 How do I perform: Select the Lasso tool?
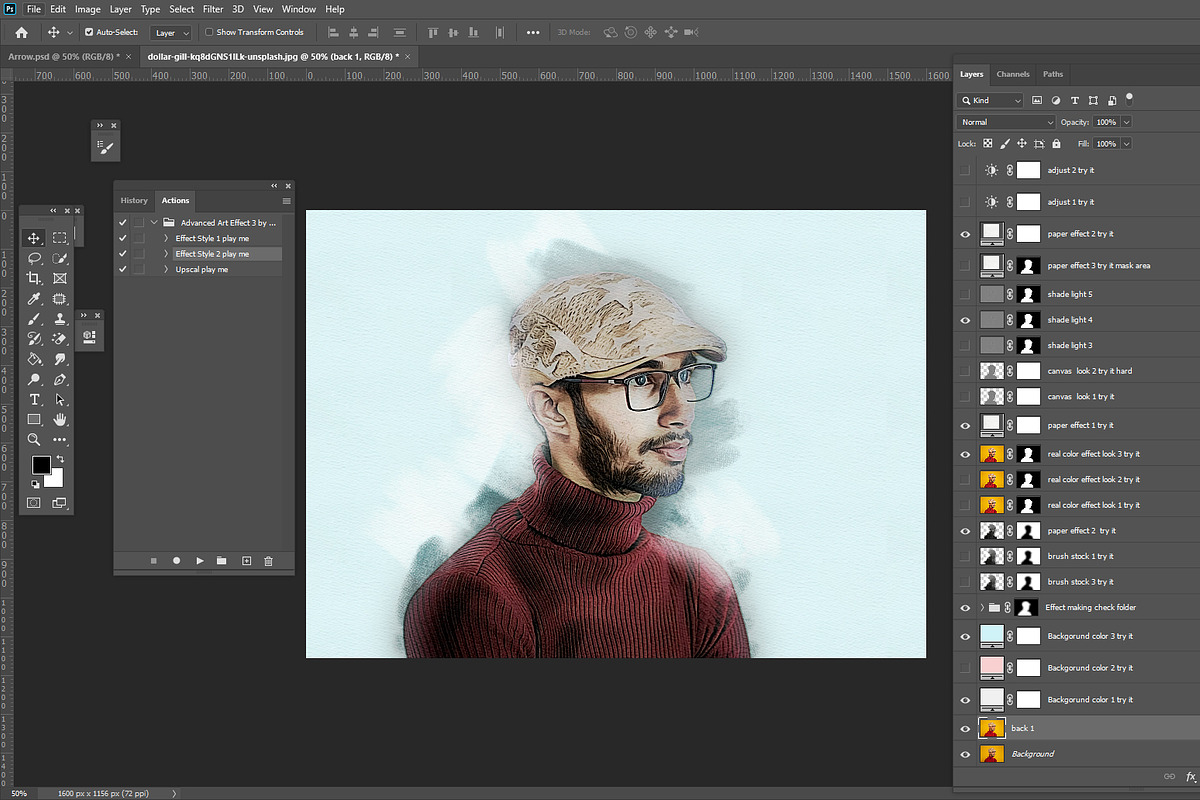tap(34, 258)
